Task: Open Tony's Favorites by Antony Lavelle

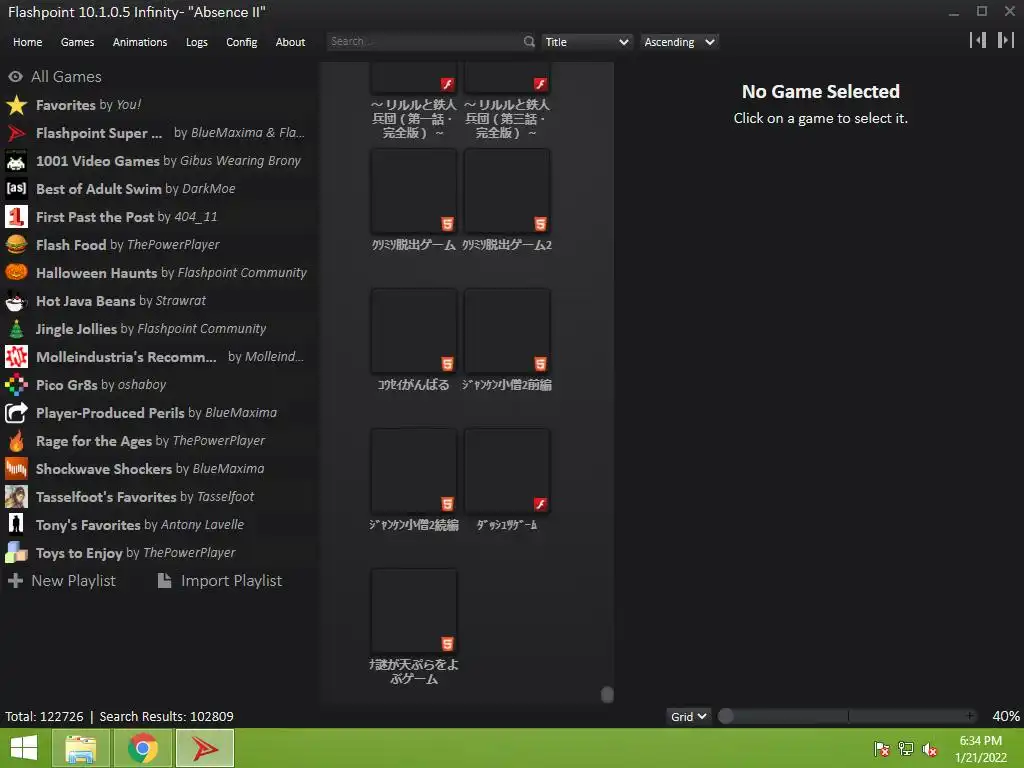Action: [160, 524]
